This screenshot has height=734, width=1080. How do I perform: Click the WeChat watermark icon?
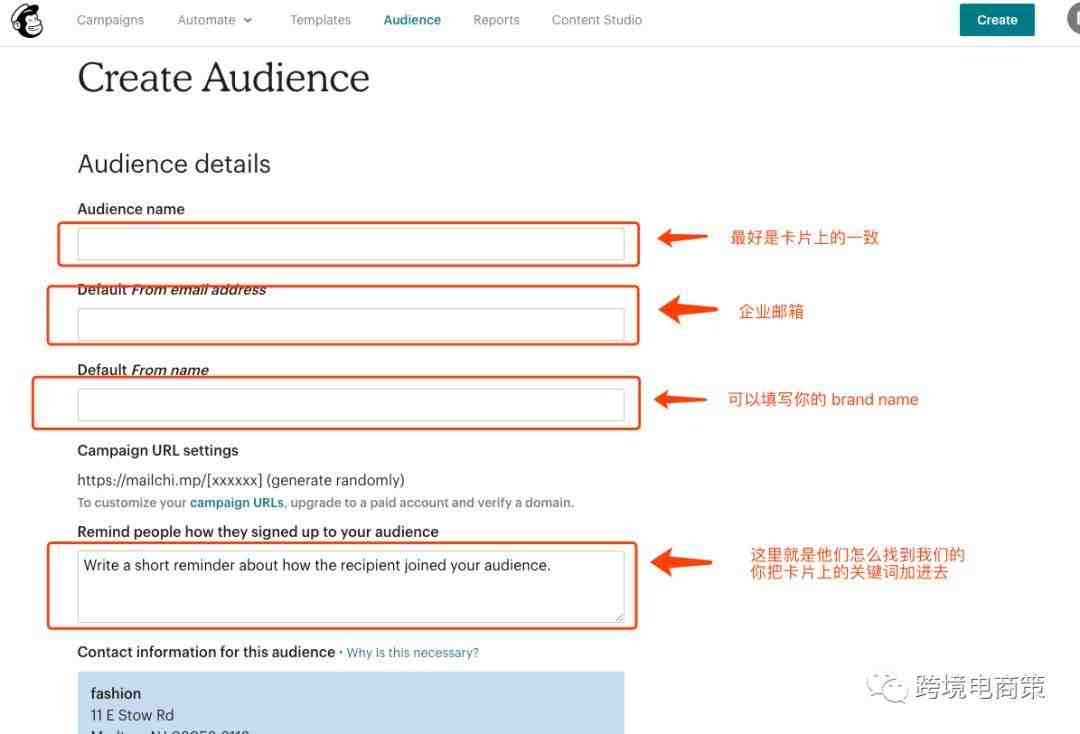pos(887,687)
